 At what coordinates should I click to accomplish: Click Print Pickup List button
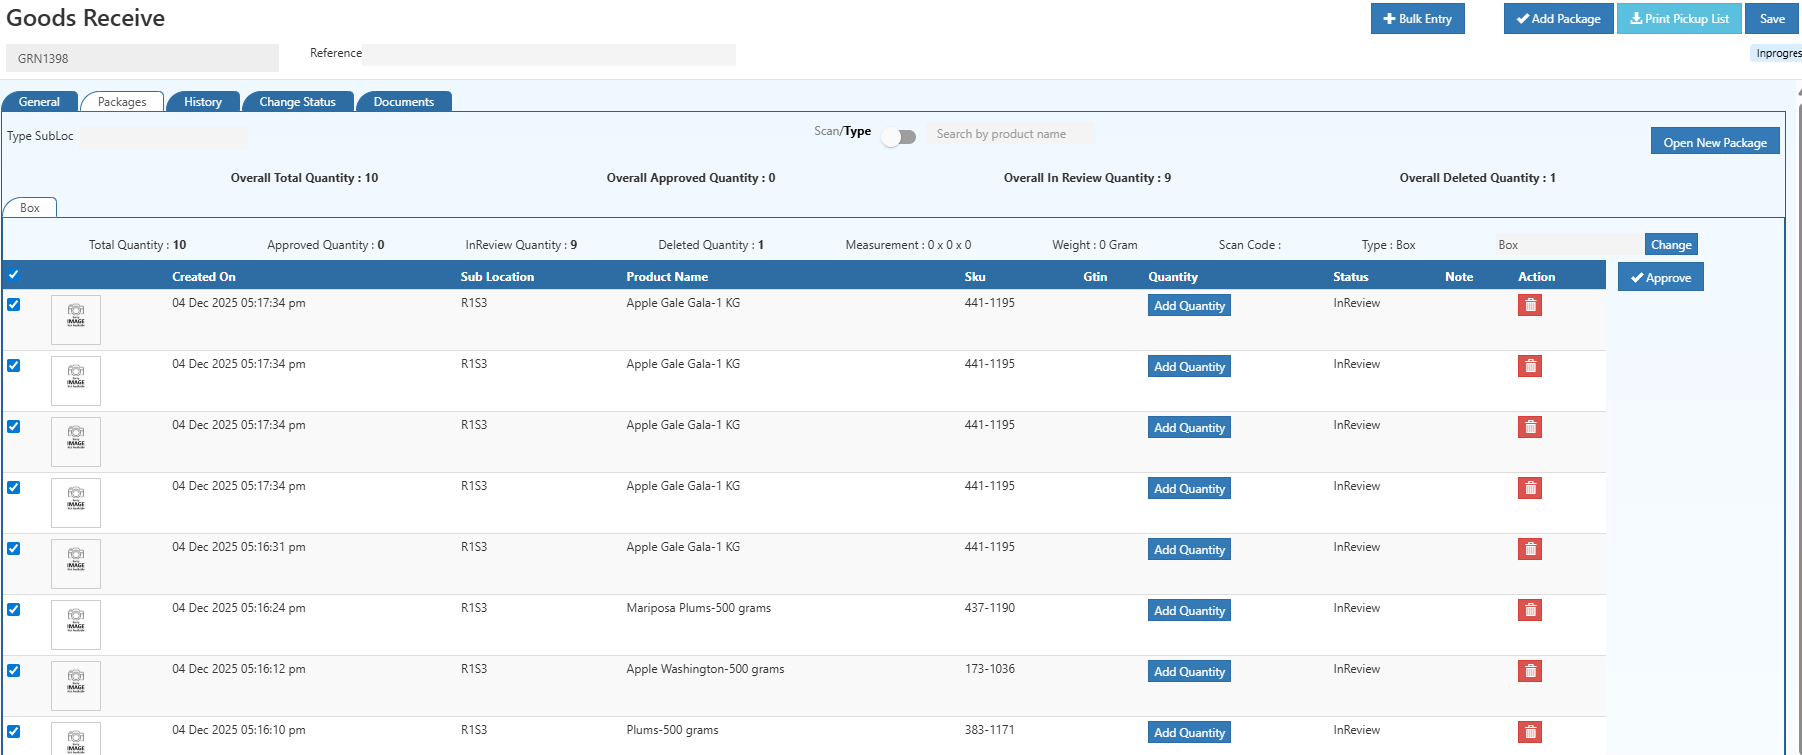point(1679,19)
